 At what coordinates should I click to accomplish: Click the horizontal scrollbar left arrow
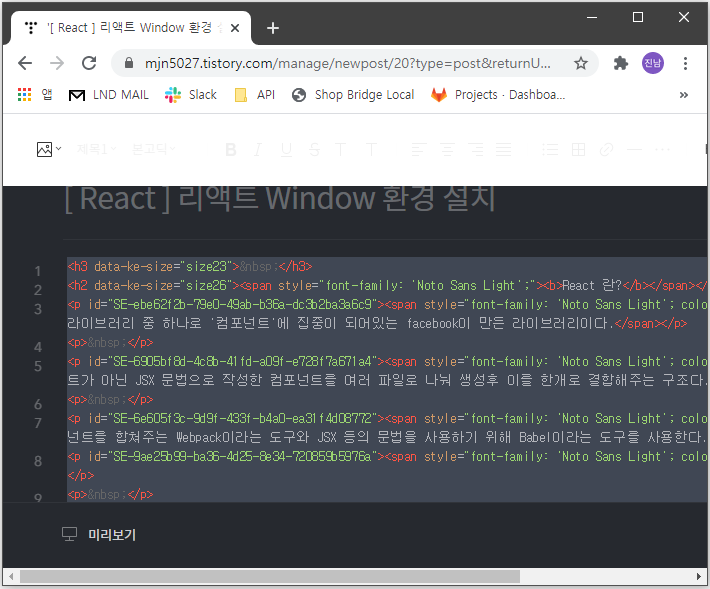(11, 577)
